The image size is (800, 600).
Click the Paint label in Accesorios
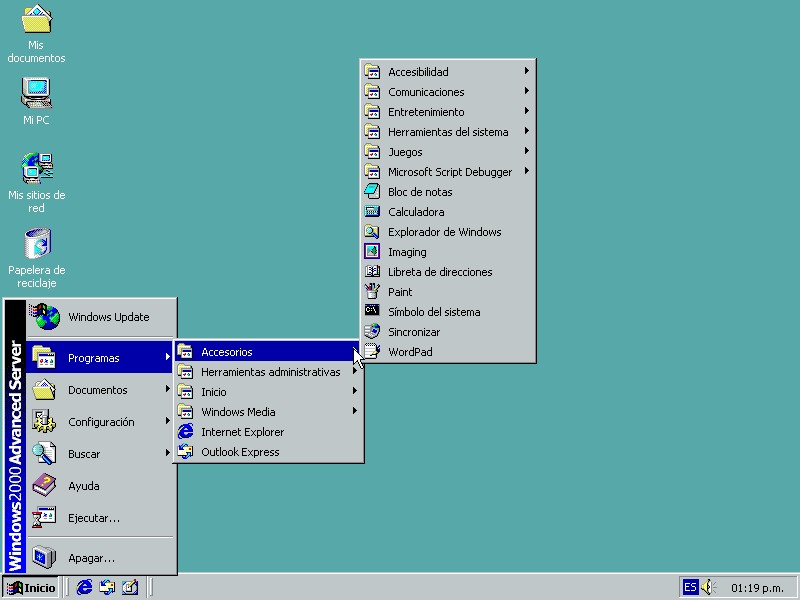400,292
